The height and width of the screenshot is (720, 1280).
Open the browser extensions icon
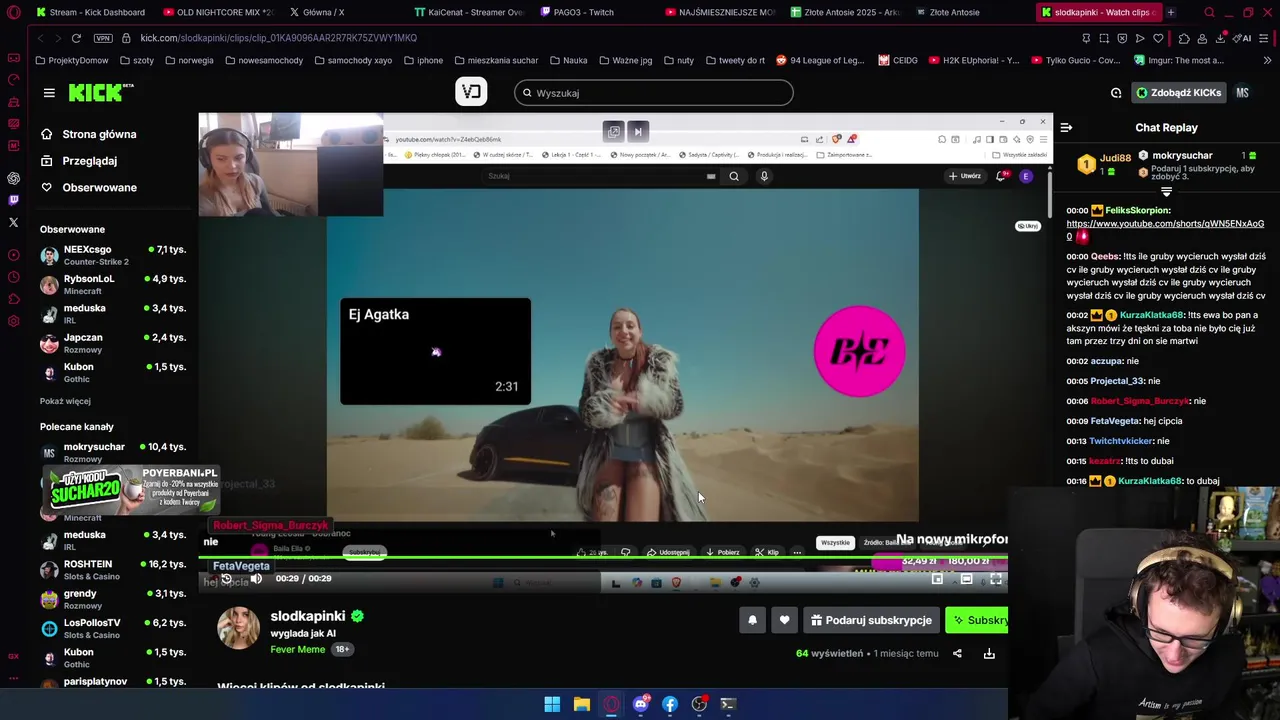coord(1184,38)
